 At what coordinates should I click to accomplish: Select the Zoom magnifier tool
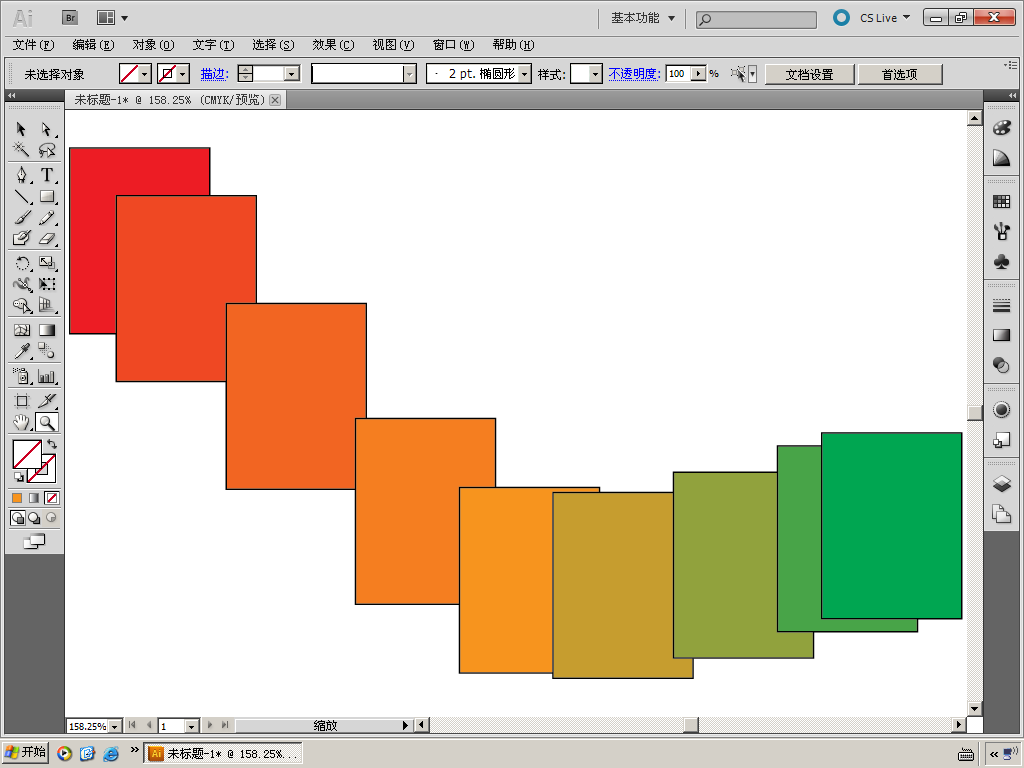coord(46,423)
